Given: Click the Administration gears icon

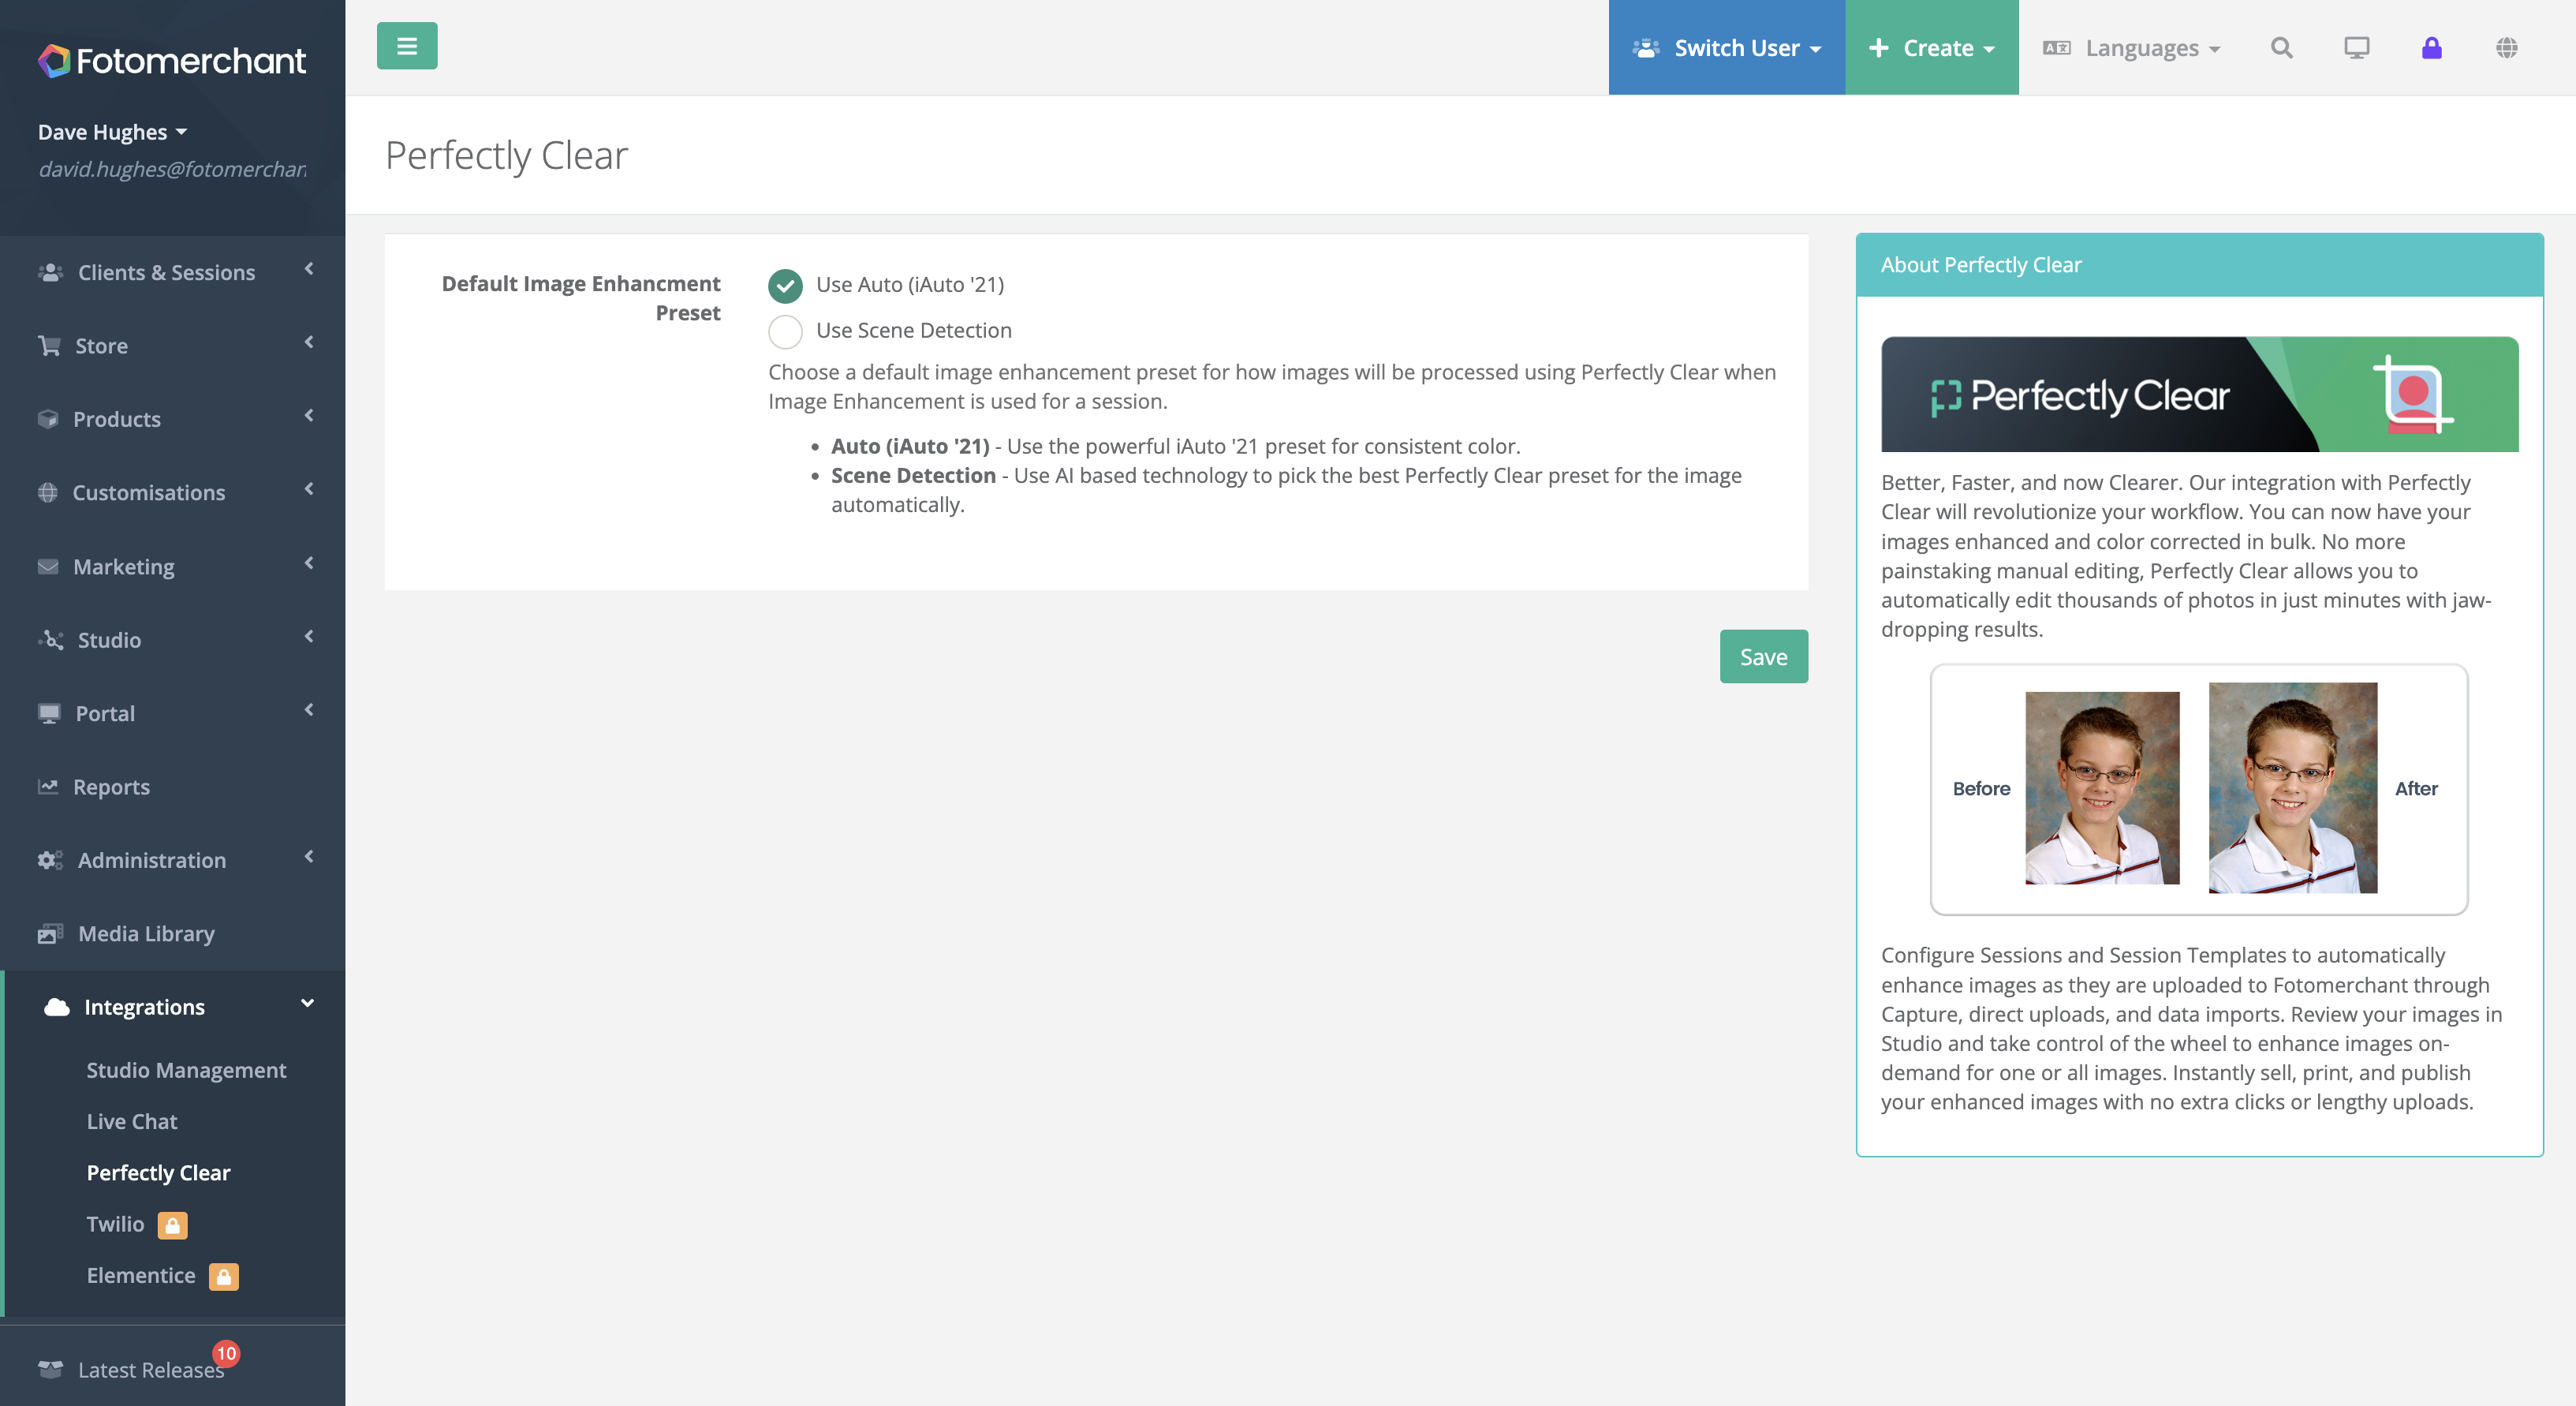Looking at the screenshot, I should pos(50,860).
